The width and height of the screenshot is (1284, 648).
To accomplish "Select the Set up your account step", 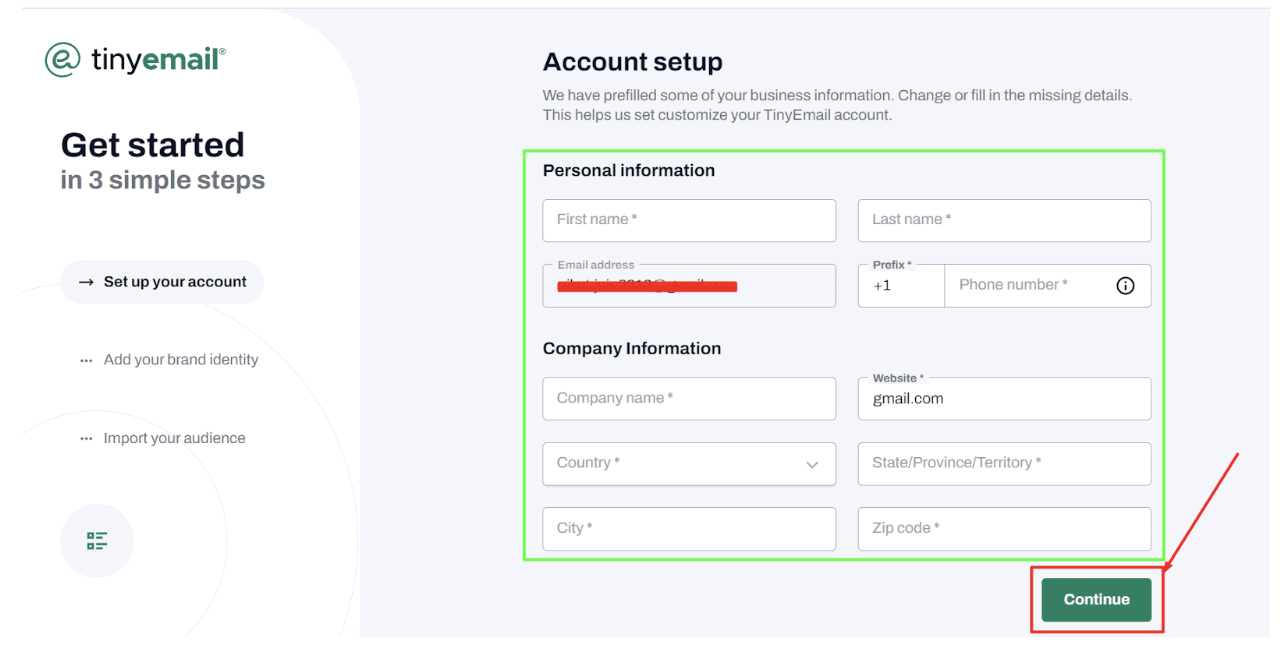I will [175, 282].
